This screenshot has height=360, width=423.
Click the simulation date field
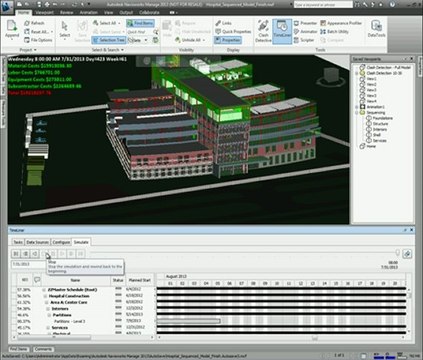28,264
